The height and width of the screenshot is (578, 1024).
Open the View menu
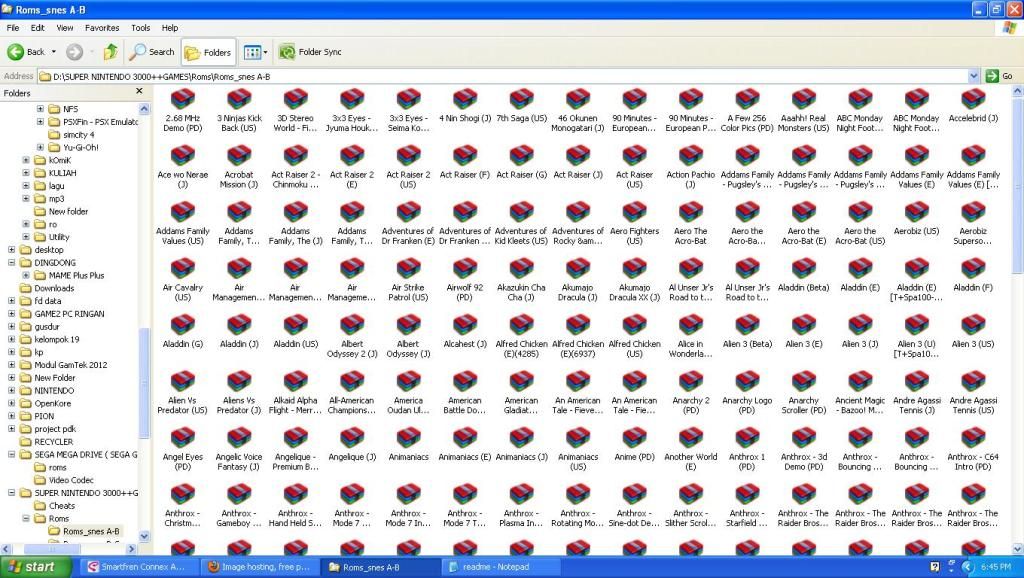pyautogui.click(x=65, y=28)
